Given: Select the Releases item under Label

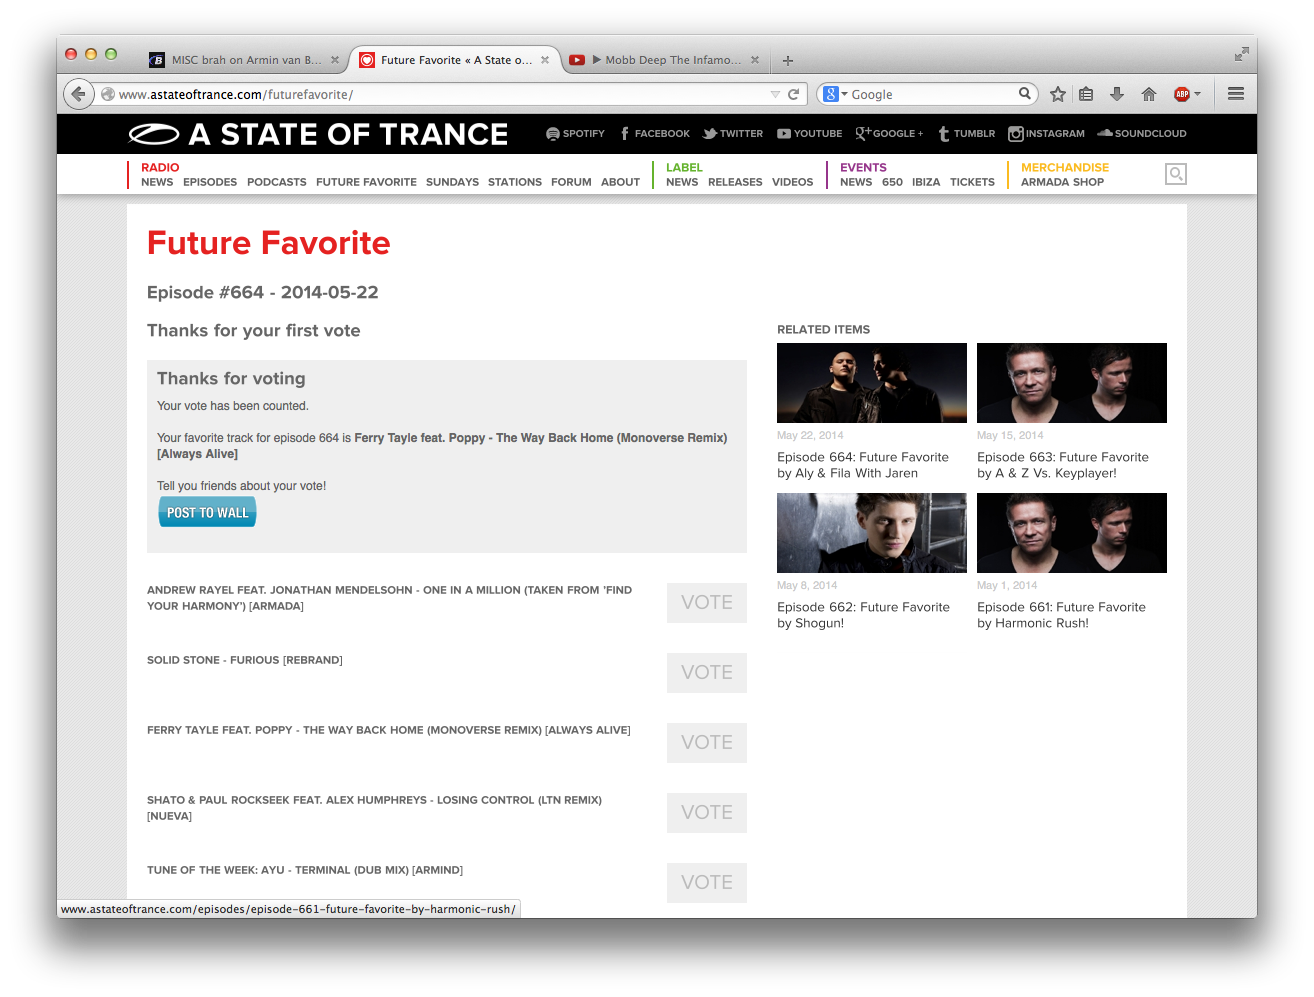Looking at the screenshot, I should [x=735, y=182].
